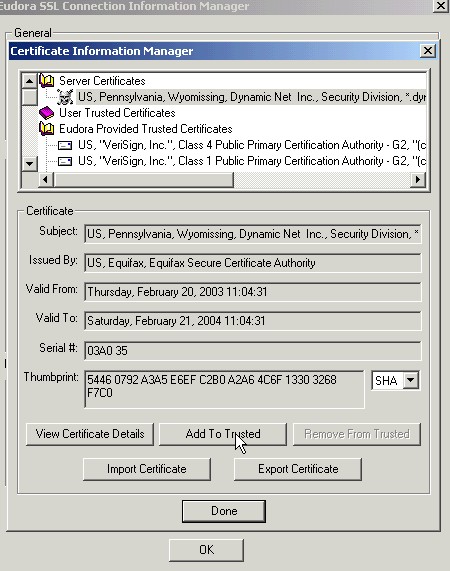Click the Add To Trusted button

(223, 434)
